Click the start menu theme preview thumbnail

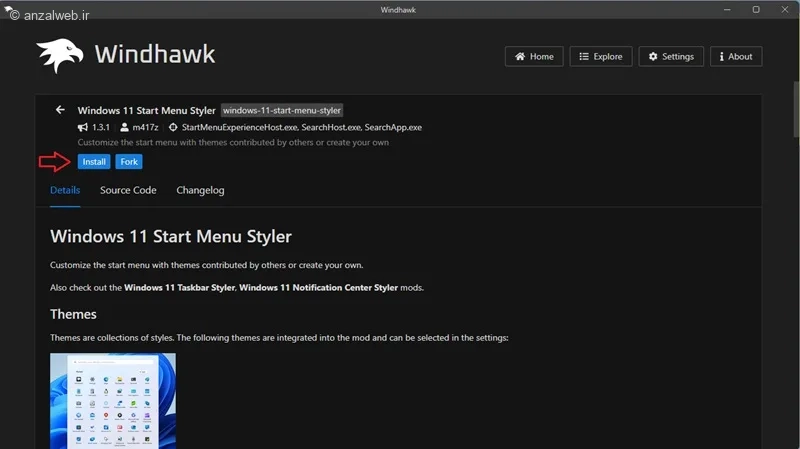pyautogui.click(x=113, y=400)
